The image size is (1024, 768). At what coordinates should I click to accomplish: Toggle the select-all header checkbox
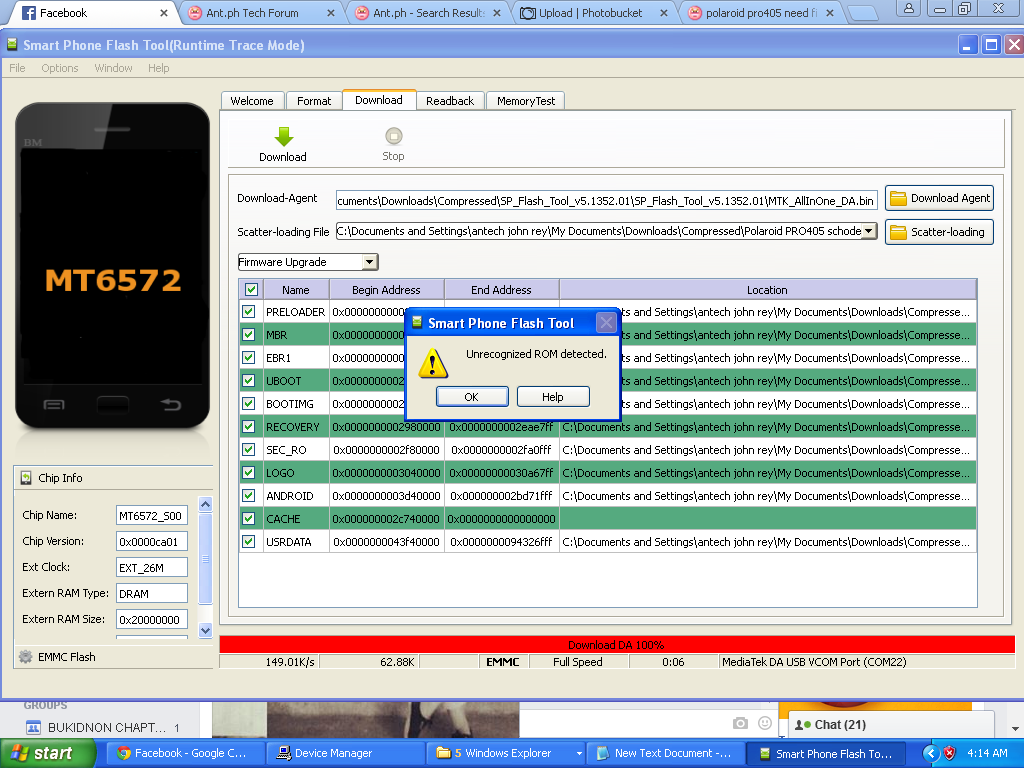pos(251,289)
